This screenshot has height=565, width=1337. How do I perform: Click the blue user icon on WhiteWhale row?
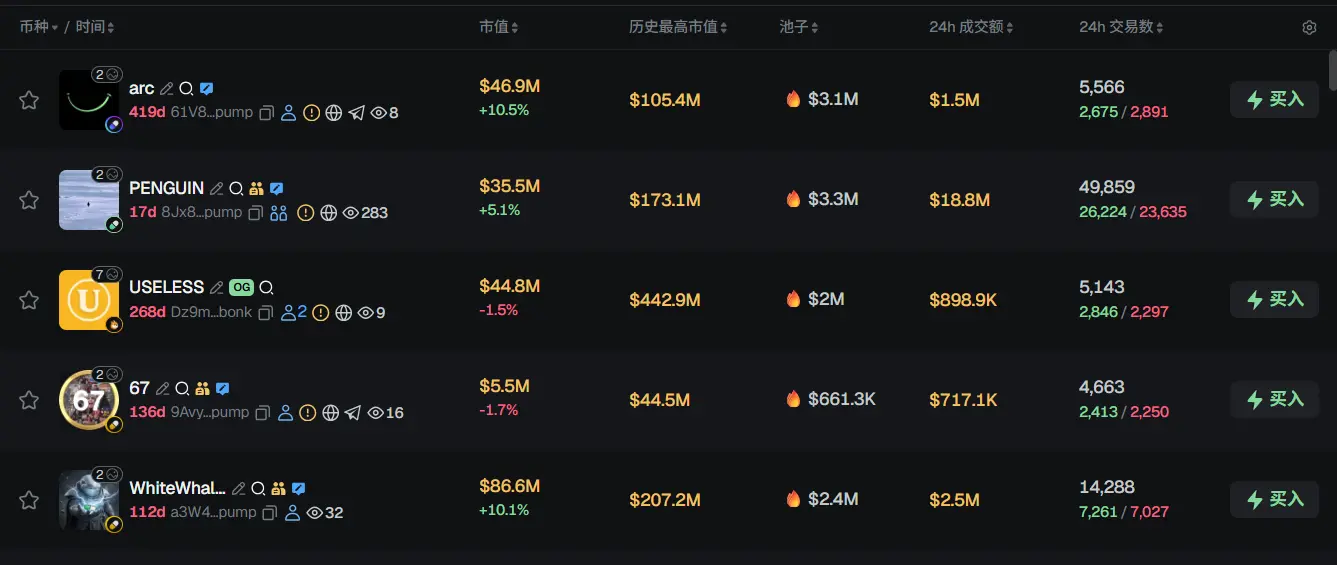pyautogui.click(x=292, y=513)
